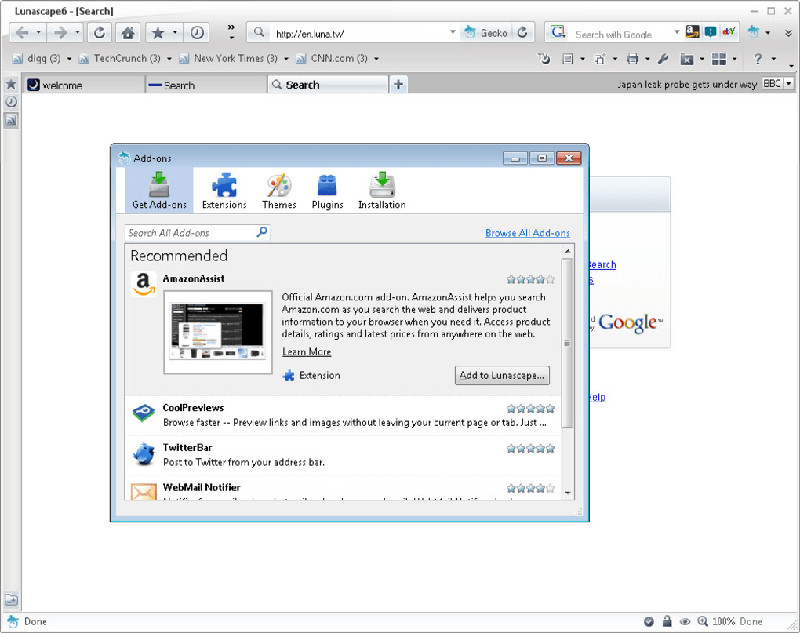Click the Print icon in toolbar
This screenshot has height=633, width=800.
633,59
